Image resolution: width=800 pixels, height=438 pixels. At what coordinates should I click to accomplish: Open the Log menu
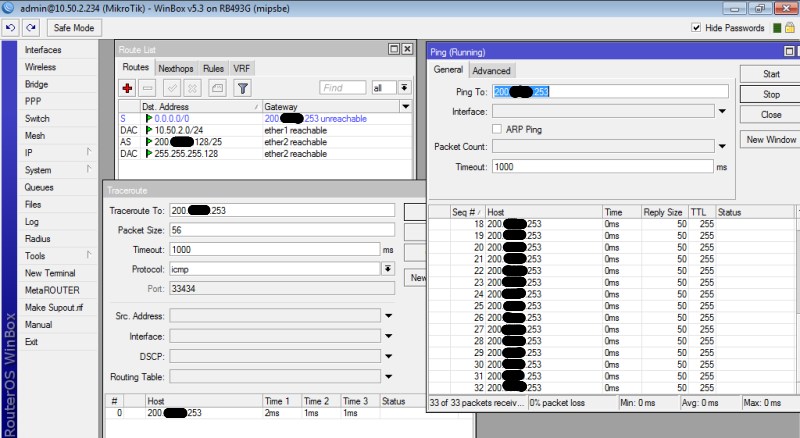coord(32,222)
